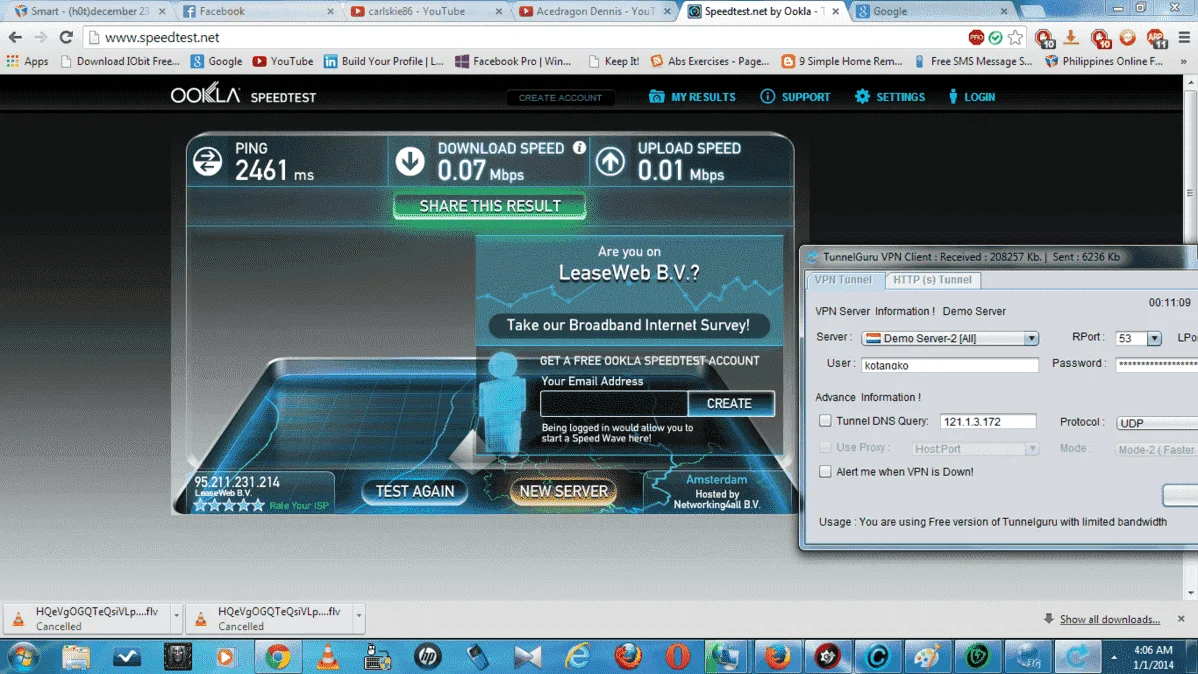Show hidden system tray icons
The height and width of the screenshot is (674, 1198).
pos(1114,657)
